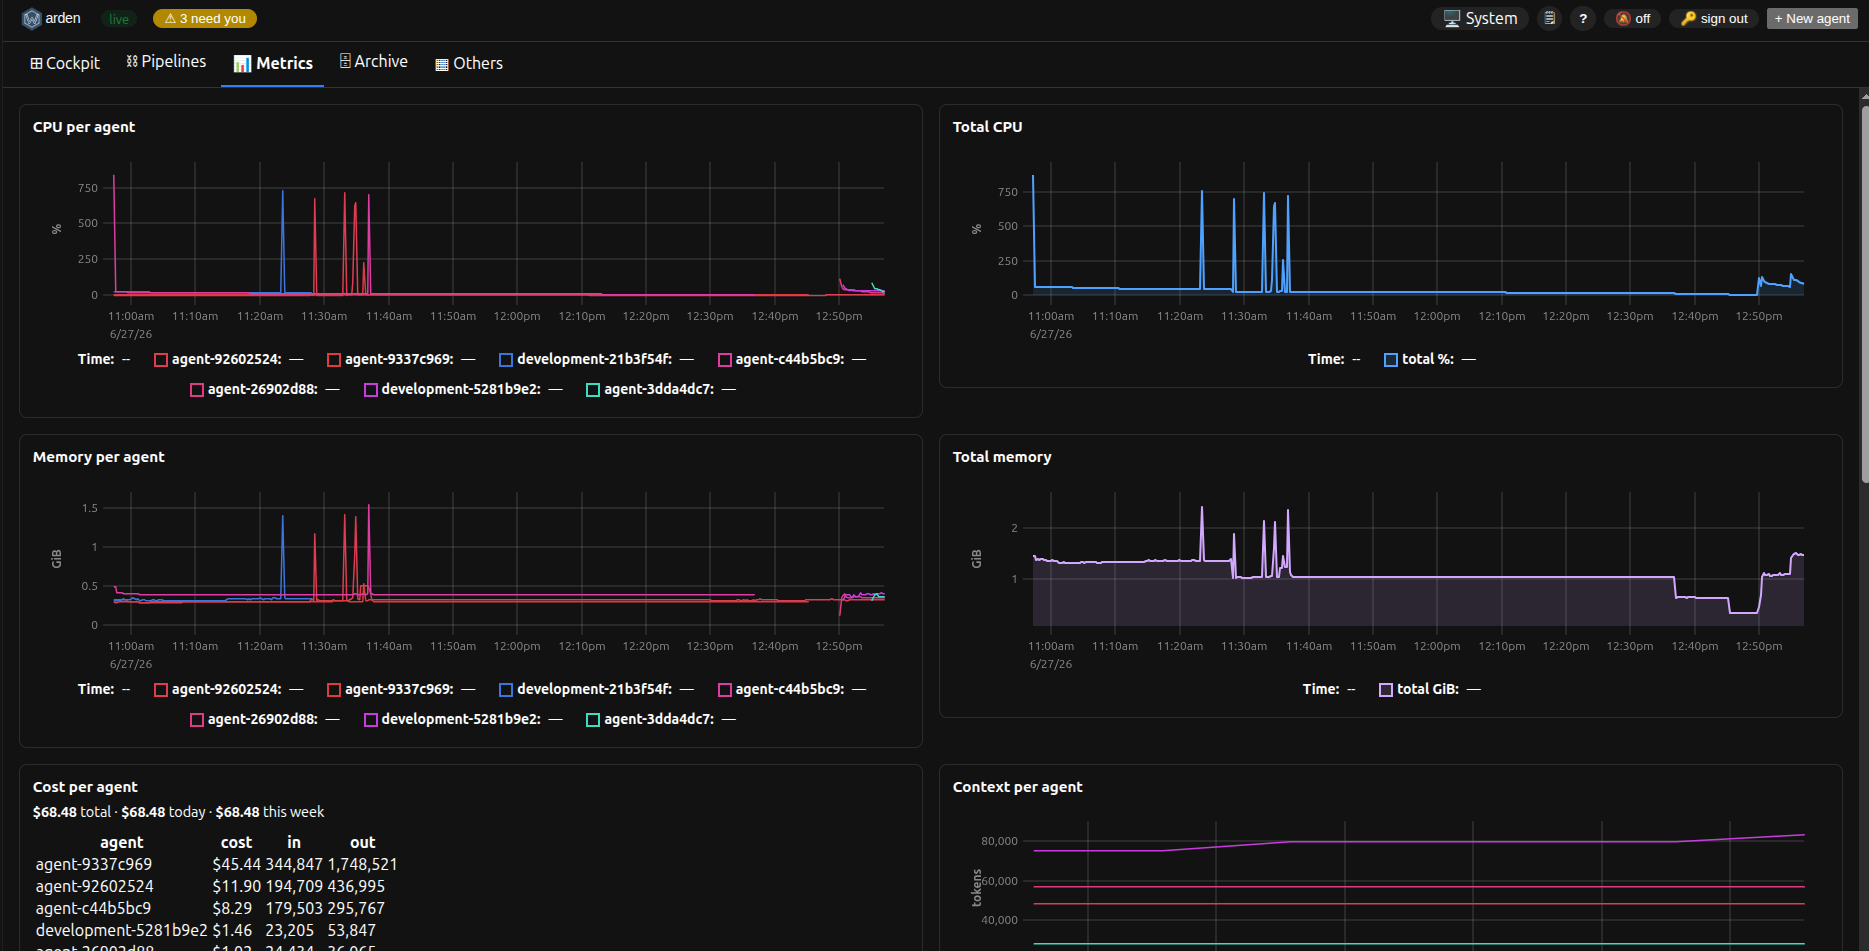
Task: Click the 'out' column header
Action: click(362, 842)
